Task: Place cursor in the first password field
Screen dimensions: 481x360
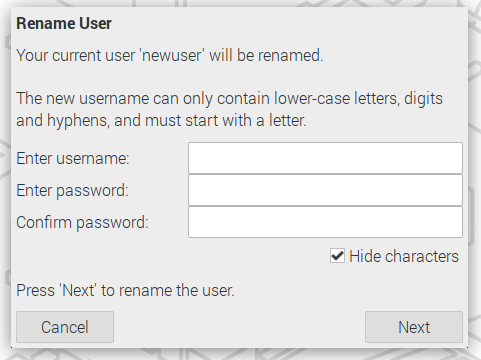Action: pos(325,190)
